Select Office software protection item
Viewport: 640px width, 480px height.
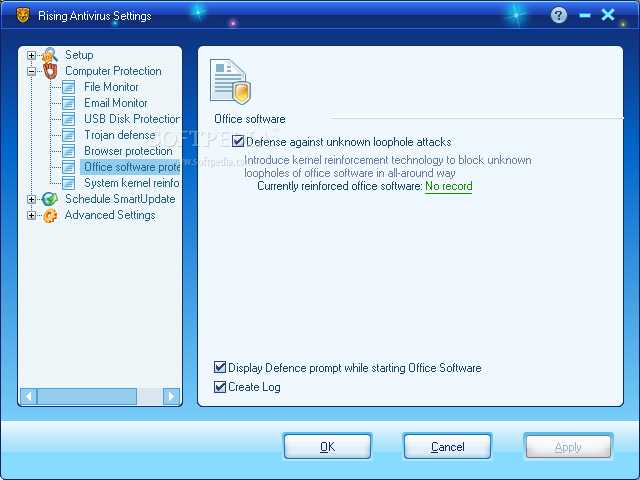(131, 167)
